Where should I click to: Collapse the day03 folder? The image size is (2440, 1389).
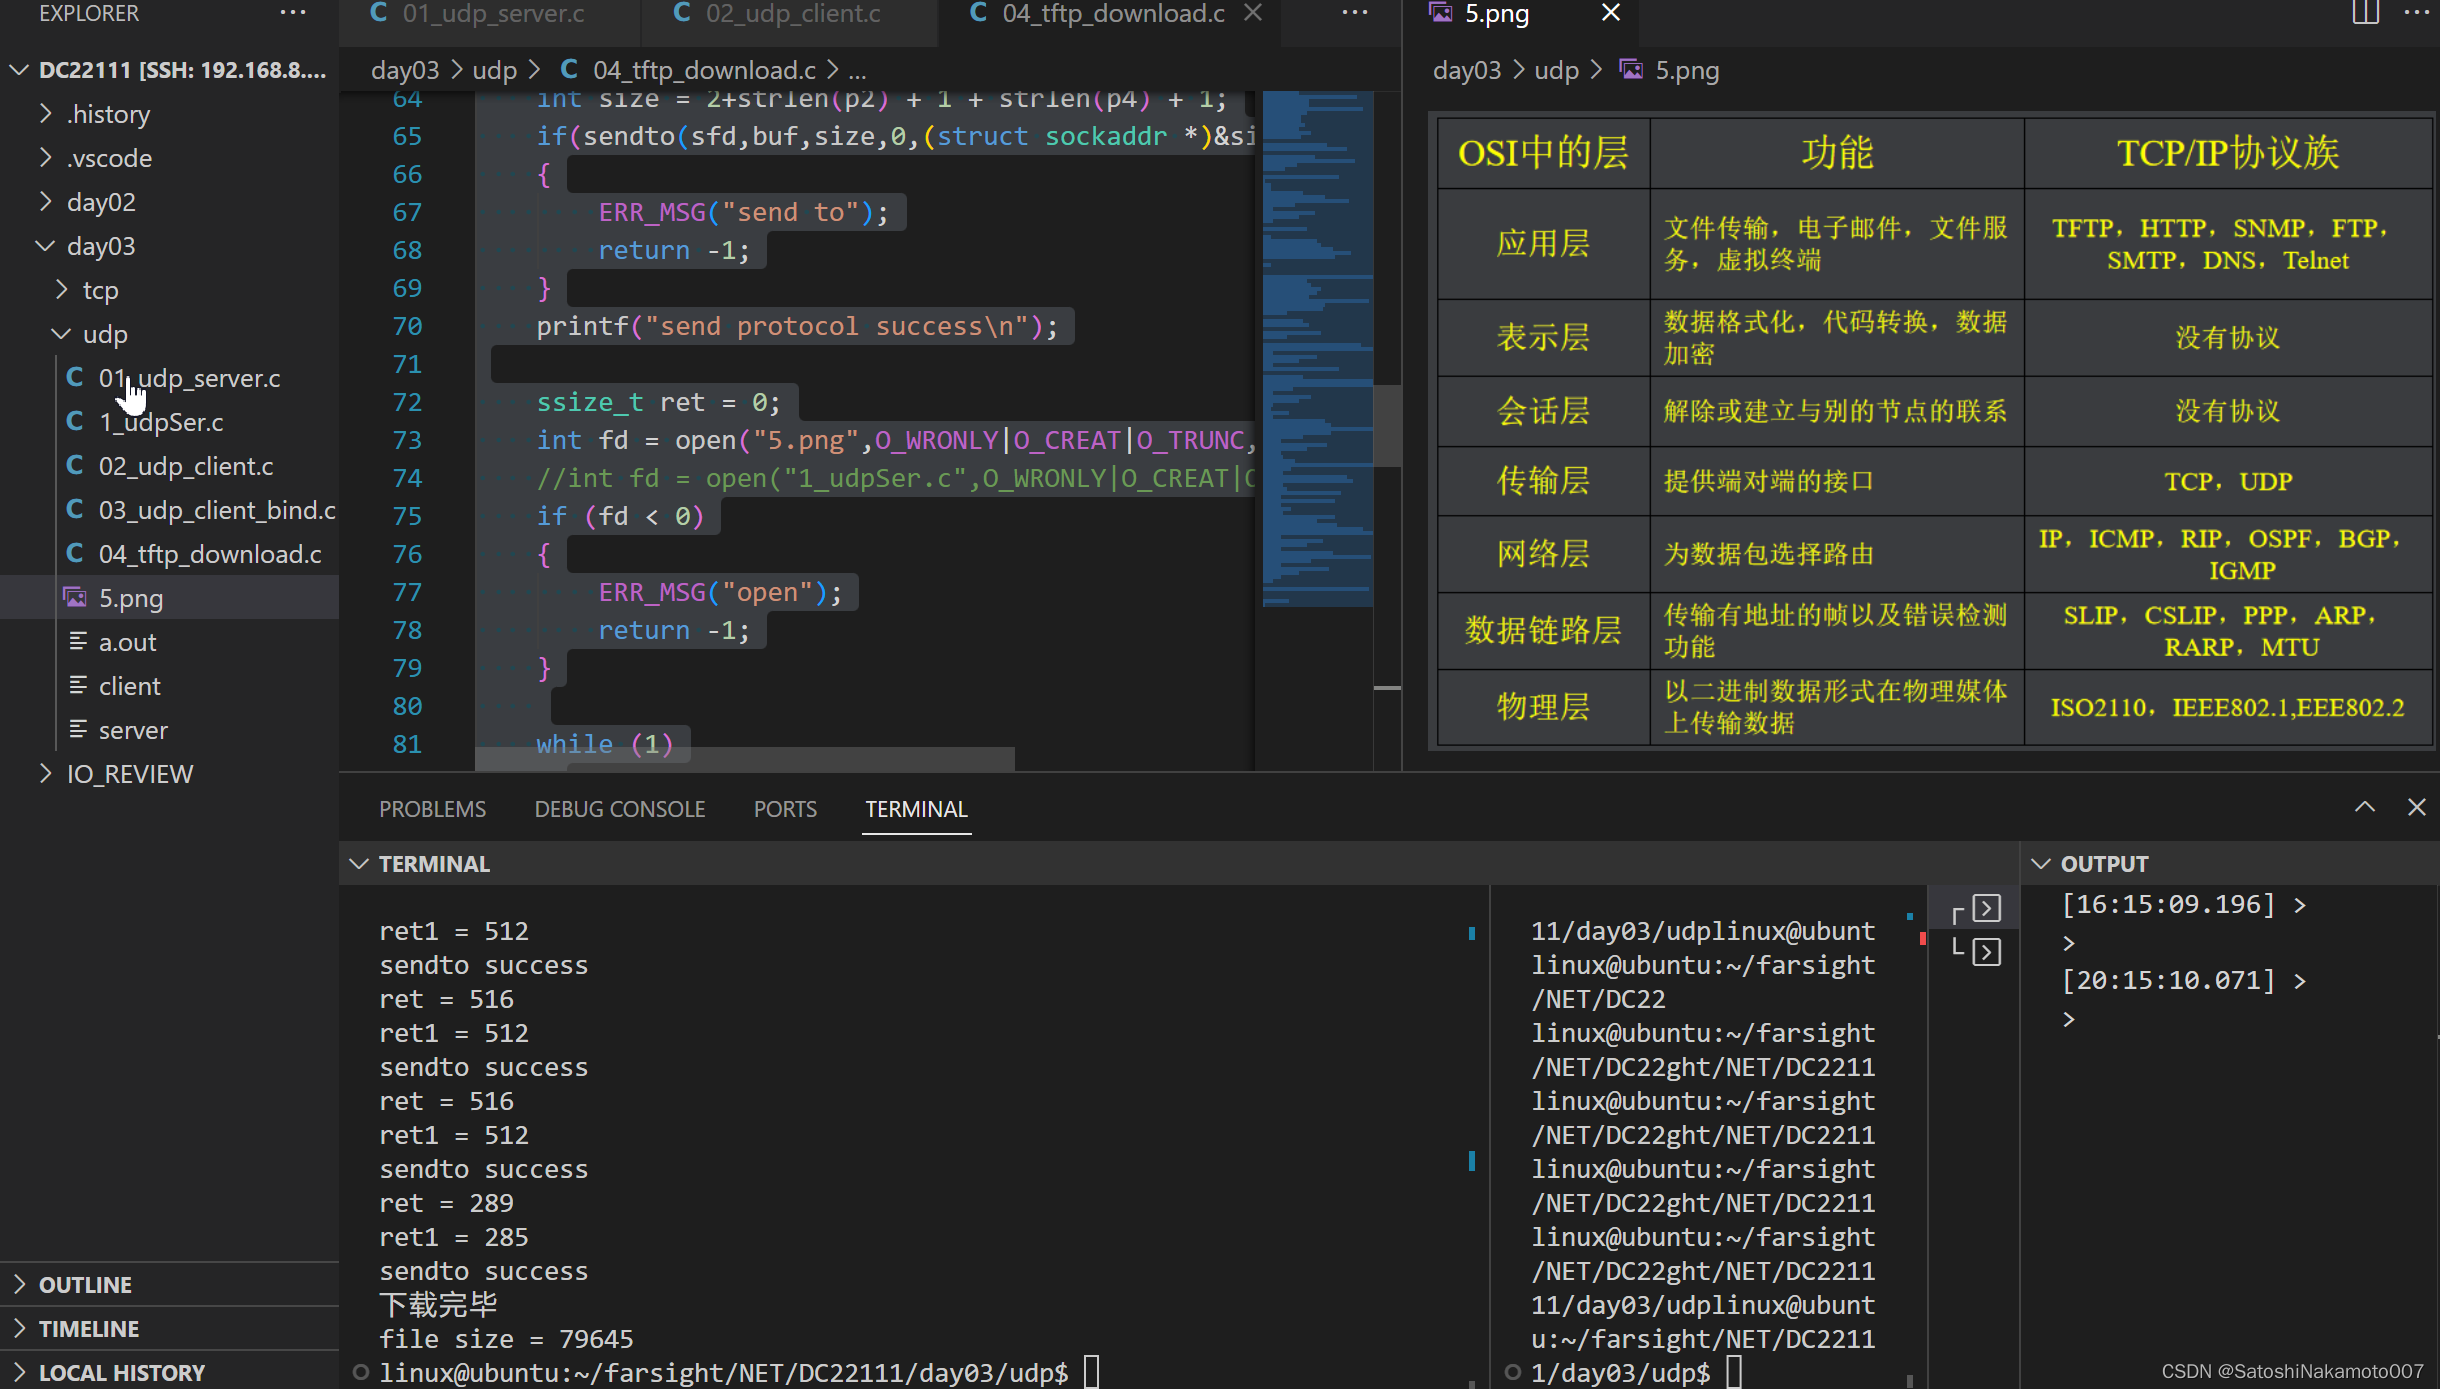click(x=45, y=246)
